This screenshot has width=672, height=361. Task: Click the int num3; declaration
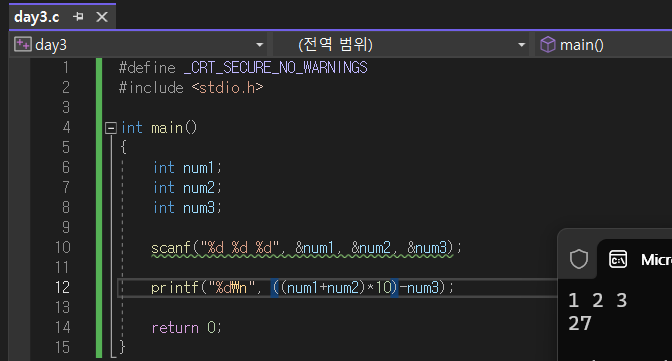click(187, 208)
